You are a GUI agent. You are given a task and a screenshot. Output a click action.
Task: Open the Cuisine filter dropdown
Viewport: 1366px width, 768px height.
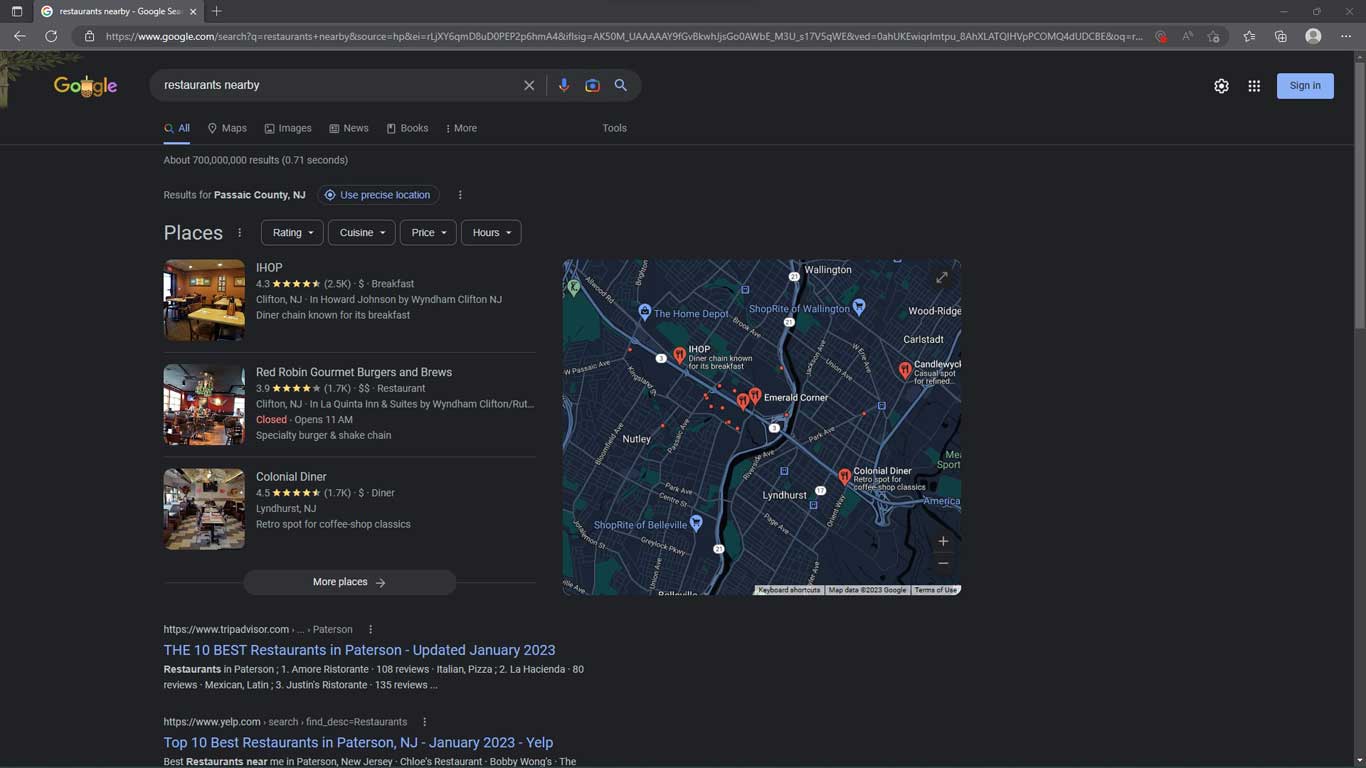pyautogui.click(x=361, y=233)
